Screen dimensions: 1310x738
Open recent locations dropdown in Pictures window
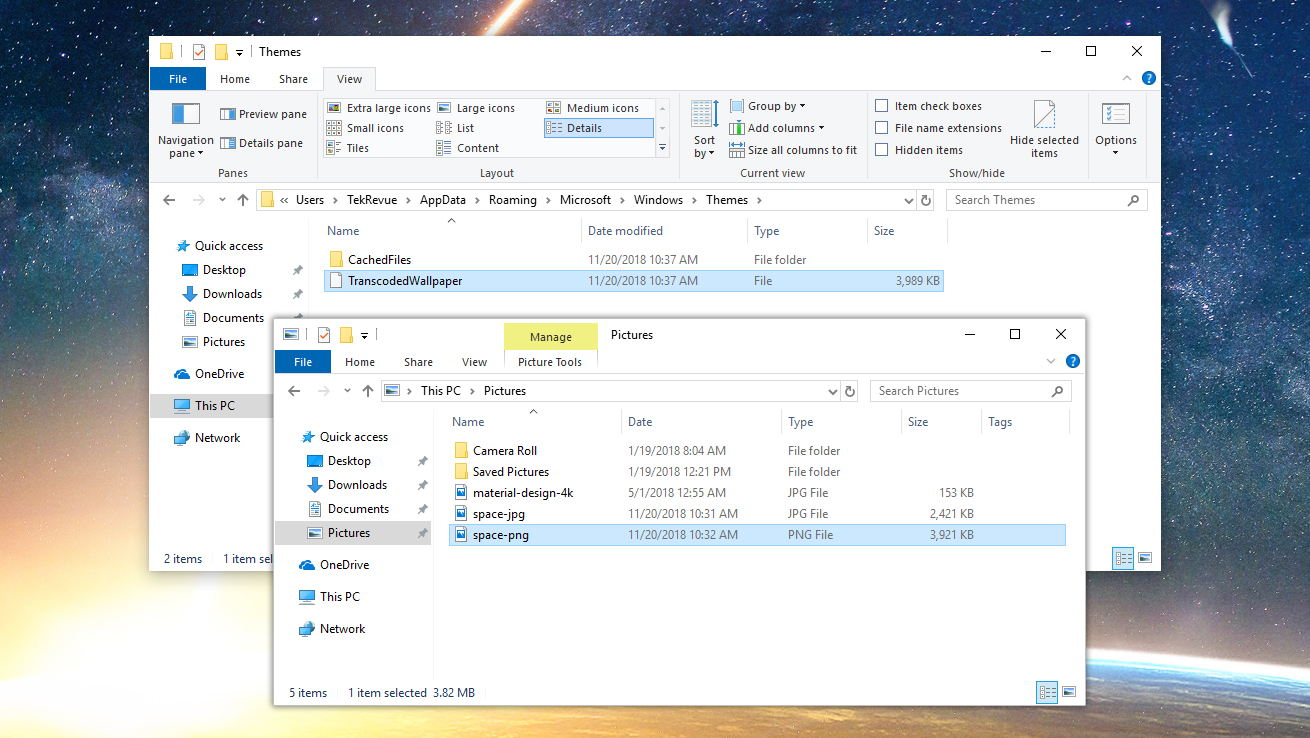coord(347,391)
